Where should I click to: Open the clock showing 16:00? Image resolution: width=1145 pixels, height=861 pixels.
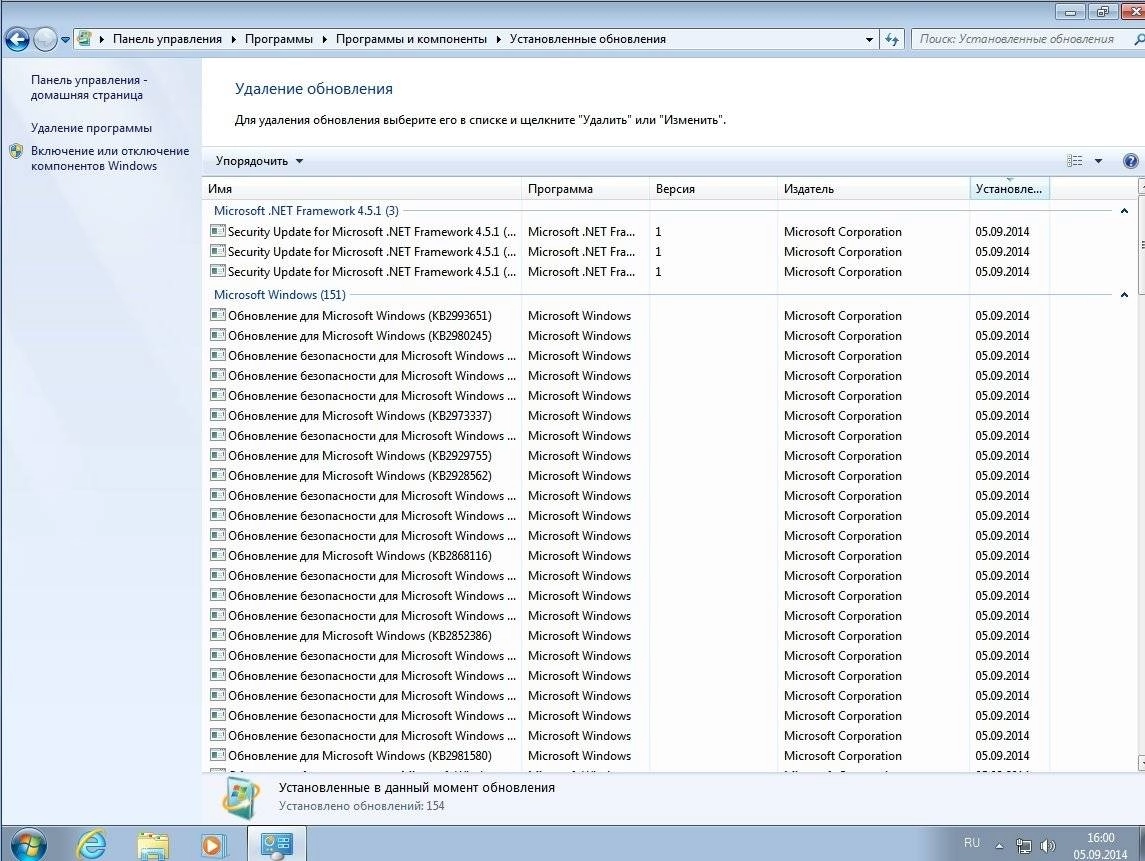[1100, 846]
